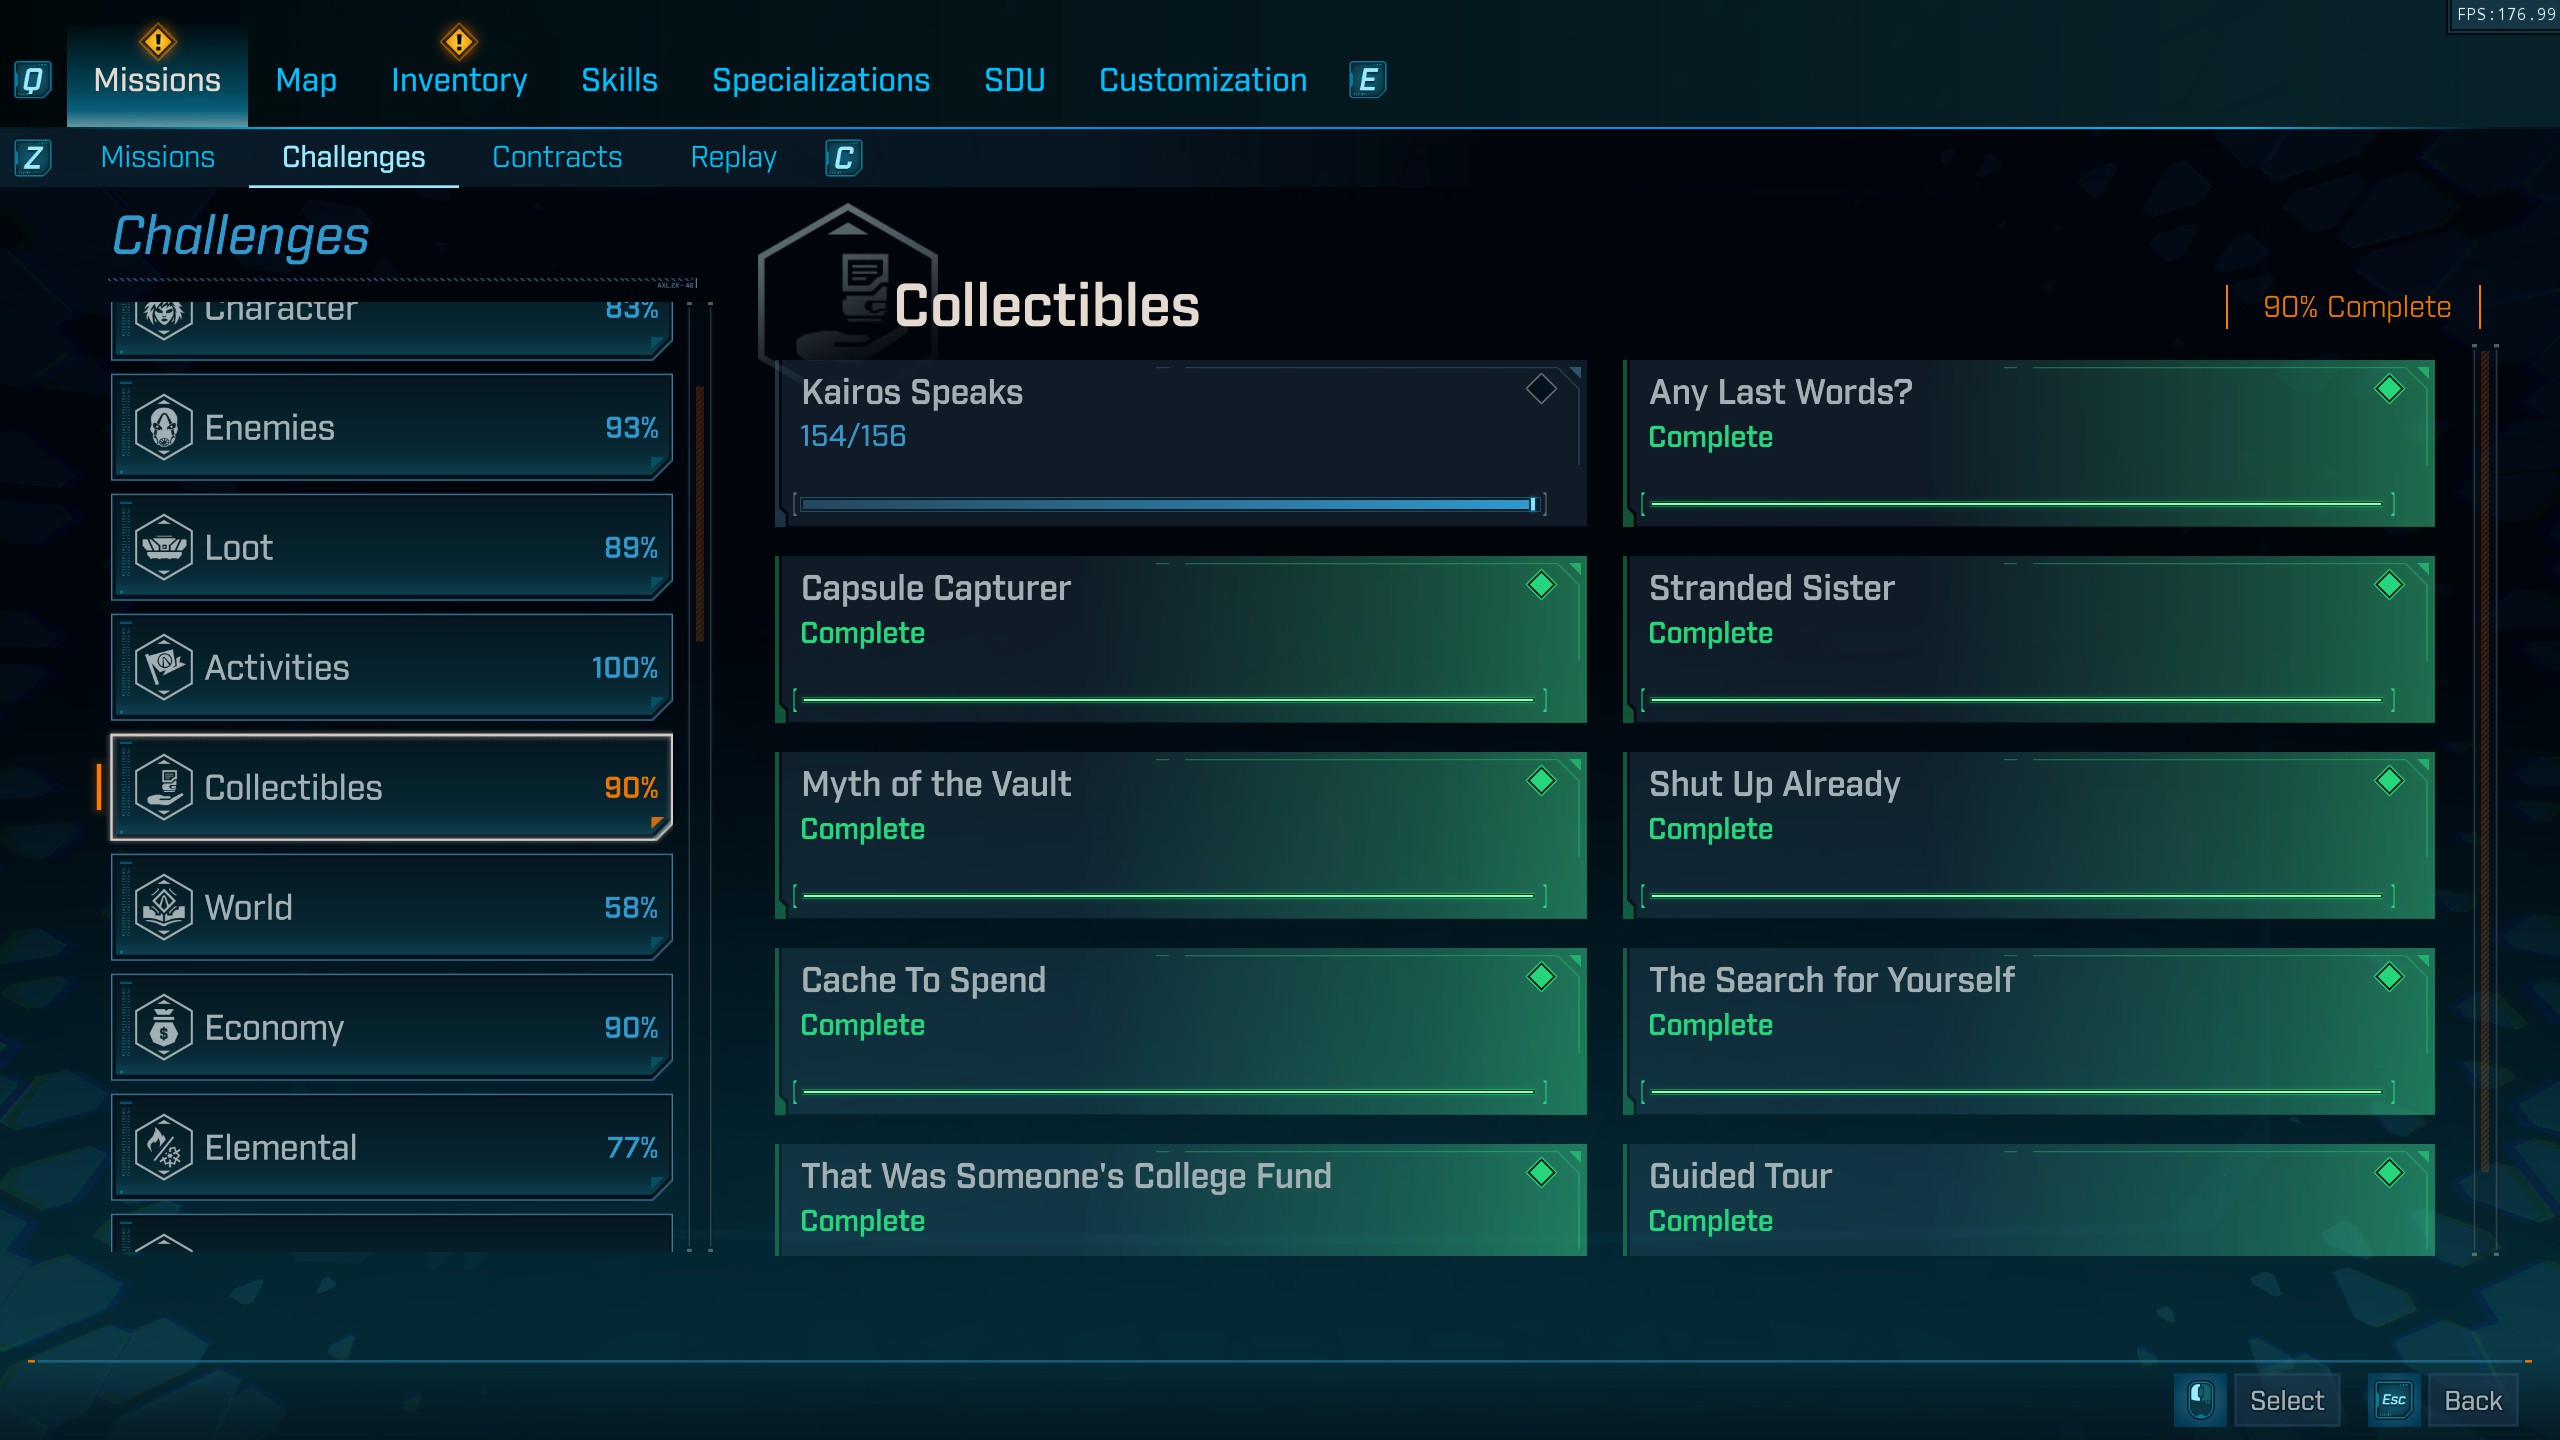Click the green diamond on Any Last Words?
Screen dimensions: 2560x1440
(x=2389, y=389)
